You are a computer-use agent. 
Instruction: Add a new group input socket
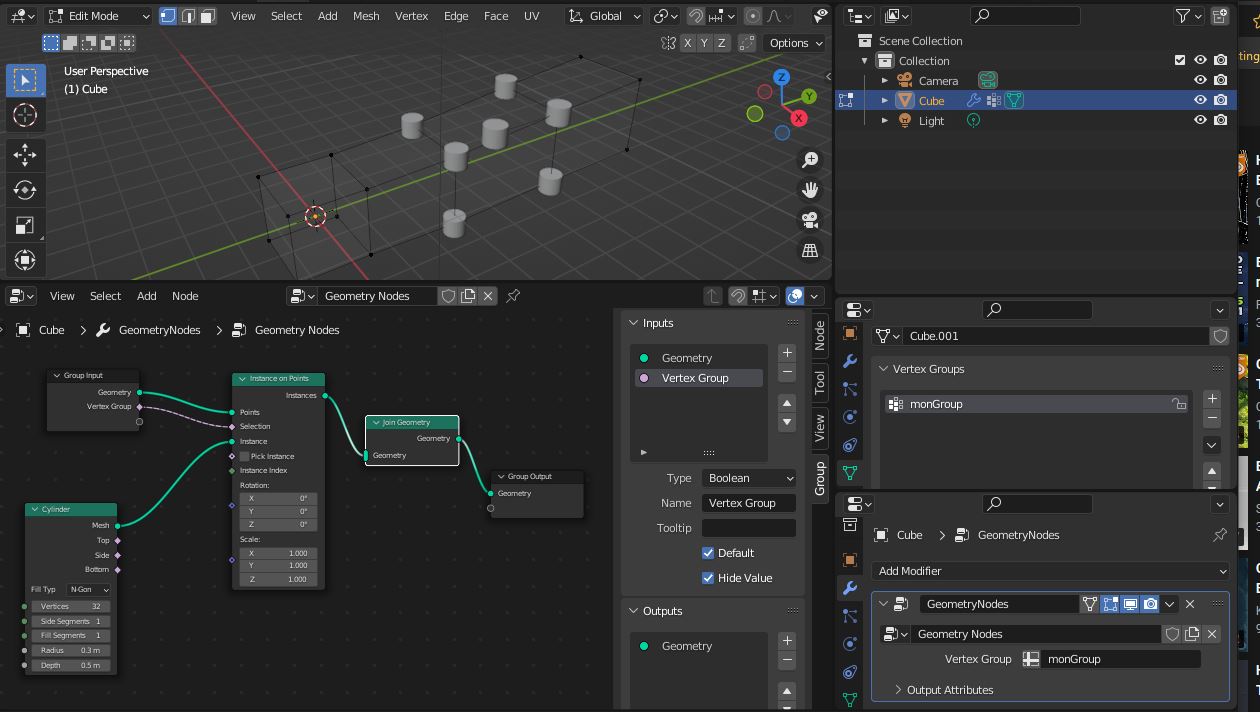(x=787, y=352)
